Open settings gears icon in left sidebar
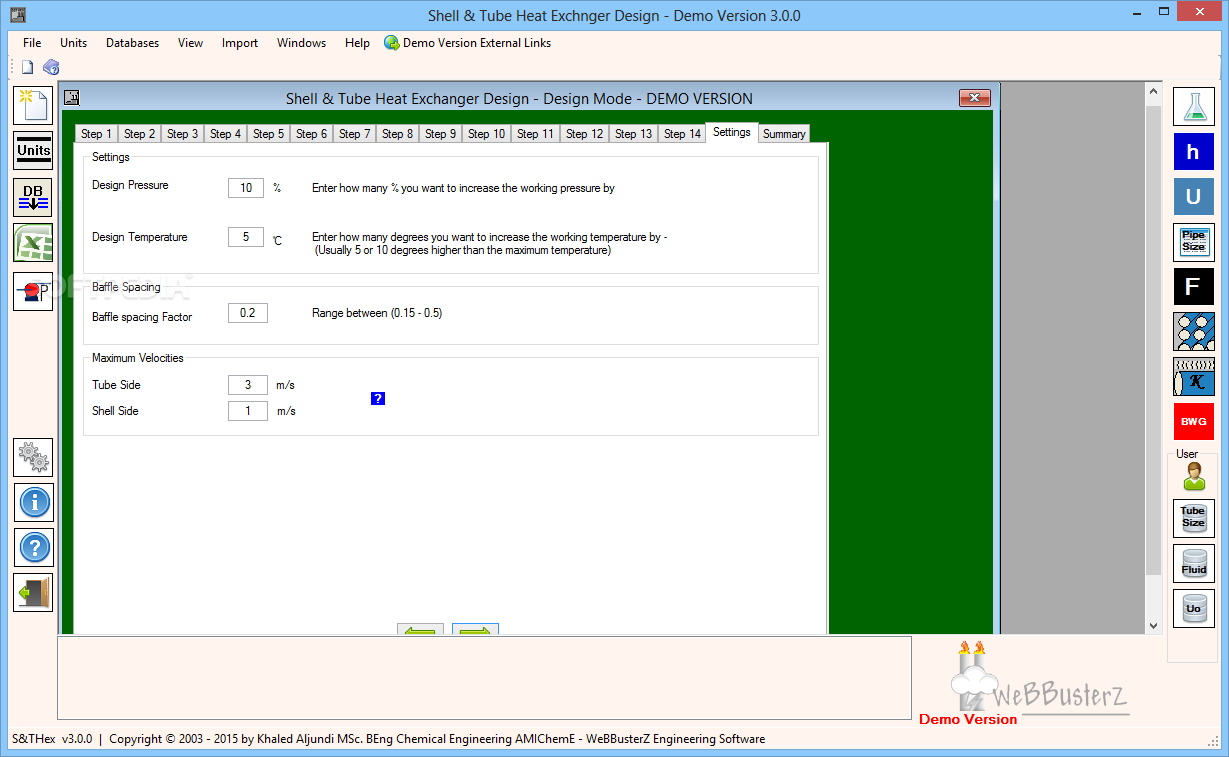The image size is (1229, 757). tap(33, 457)
